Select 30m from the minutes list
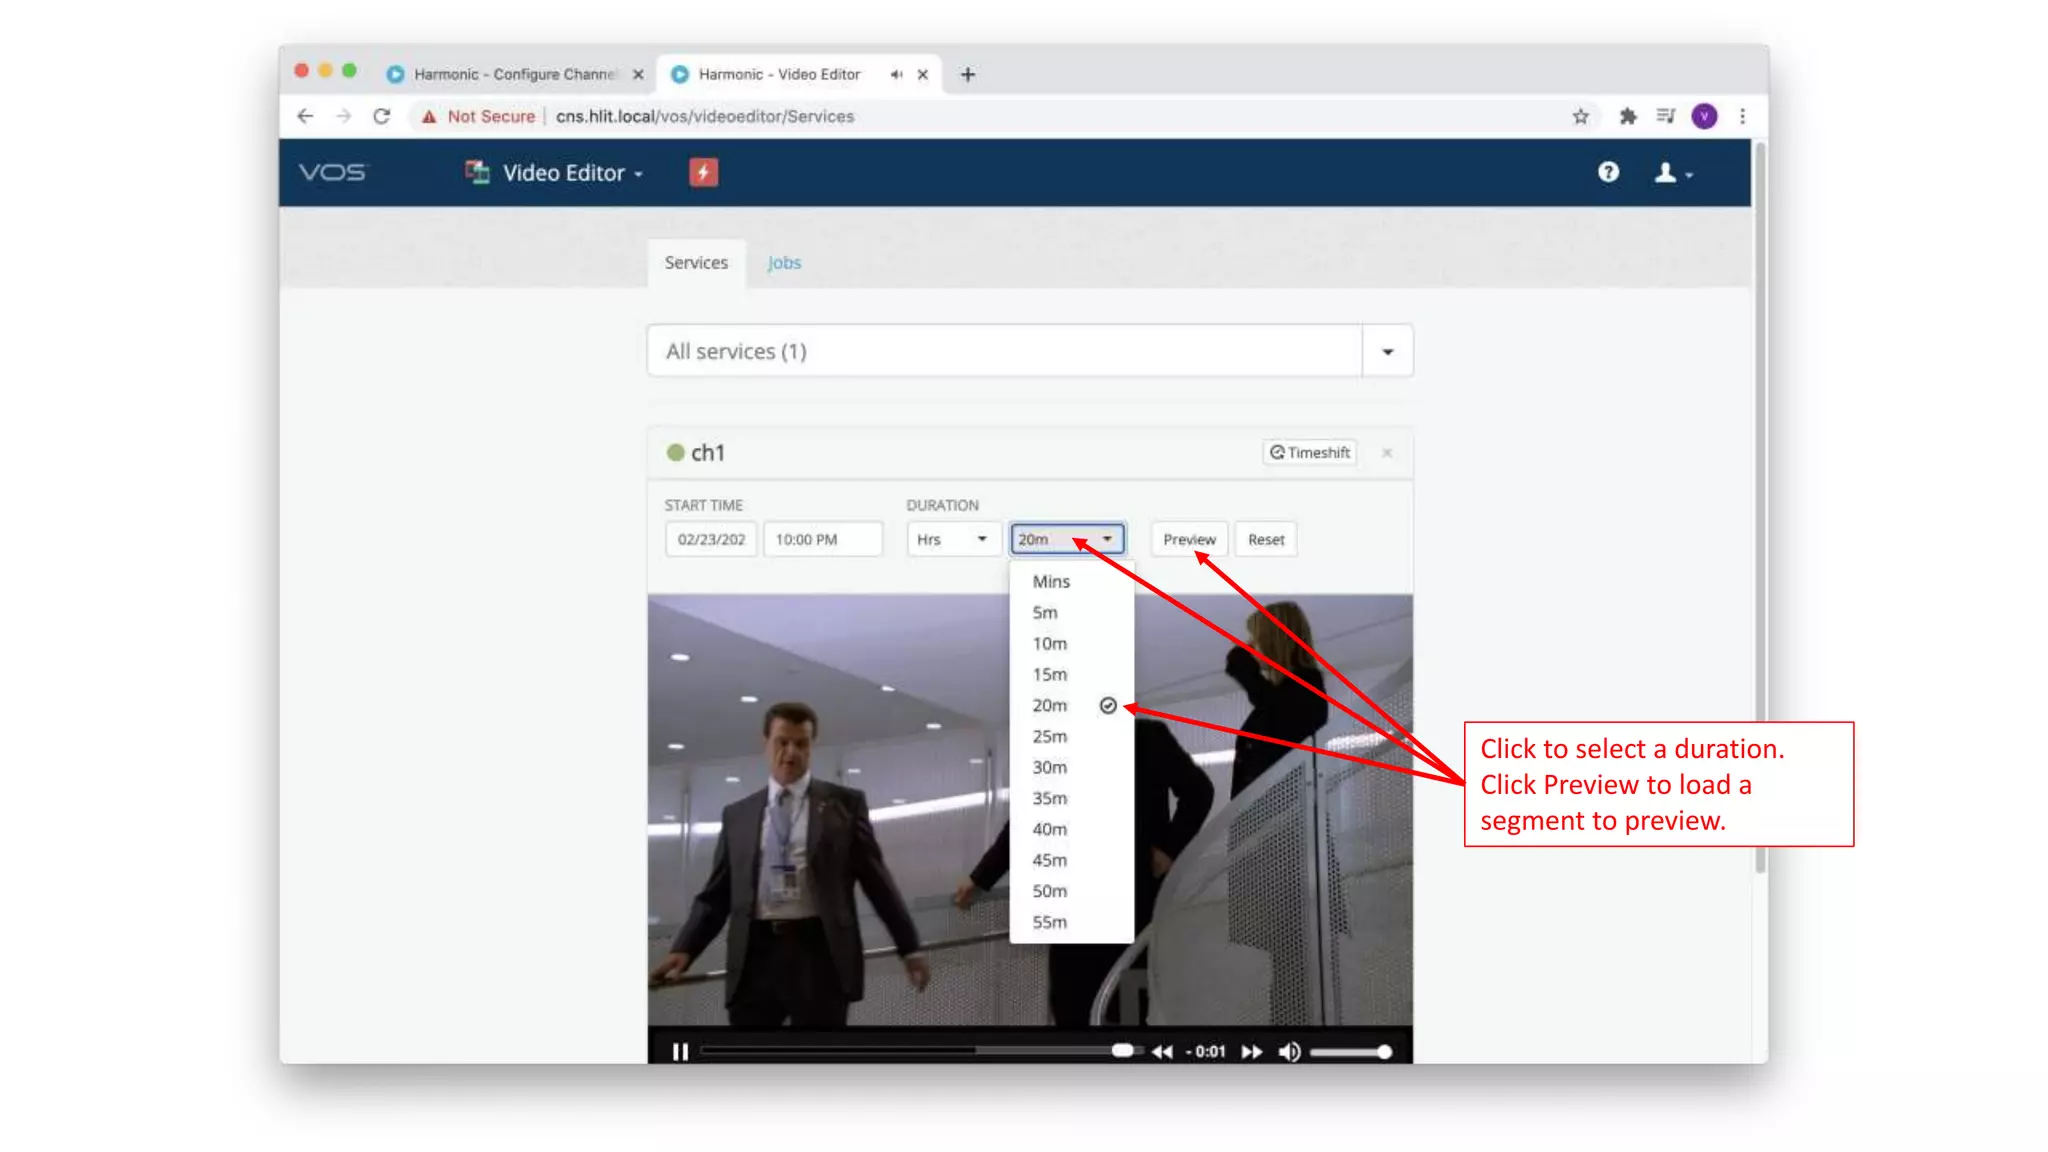Image resolution: width=2048 pixels, height=1152 pixels. [1049, 767]
